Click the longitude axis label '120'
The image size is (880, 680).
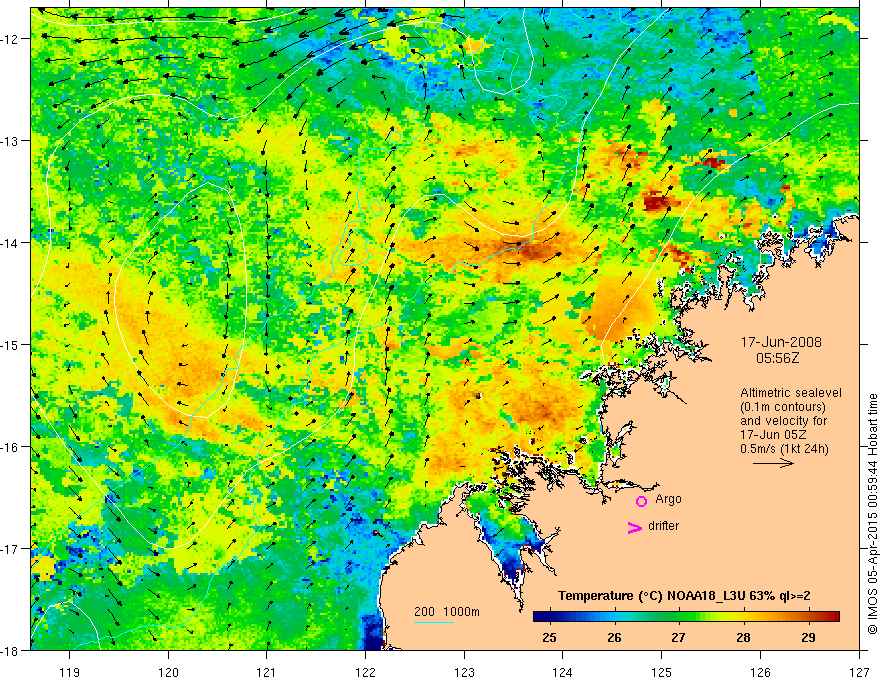point(168,672)
